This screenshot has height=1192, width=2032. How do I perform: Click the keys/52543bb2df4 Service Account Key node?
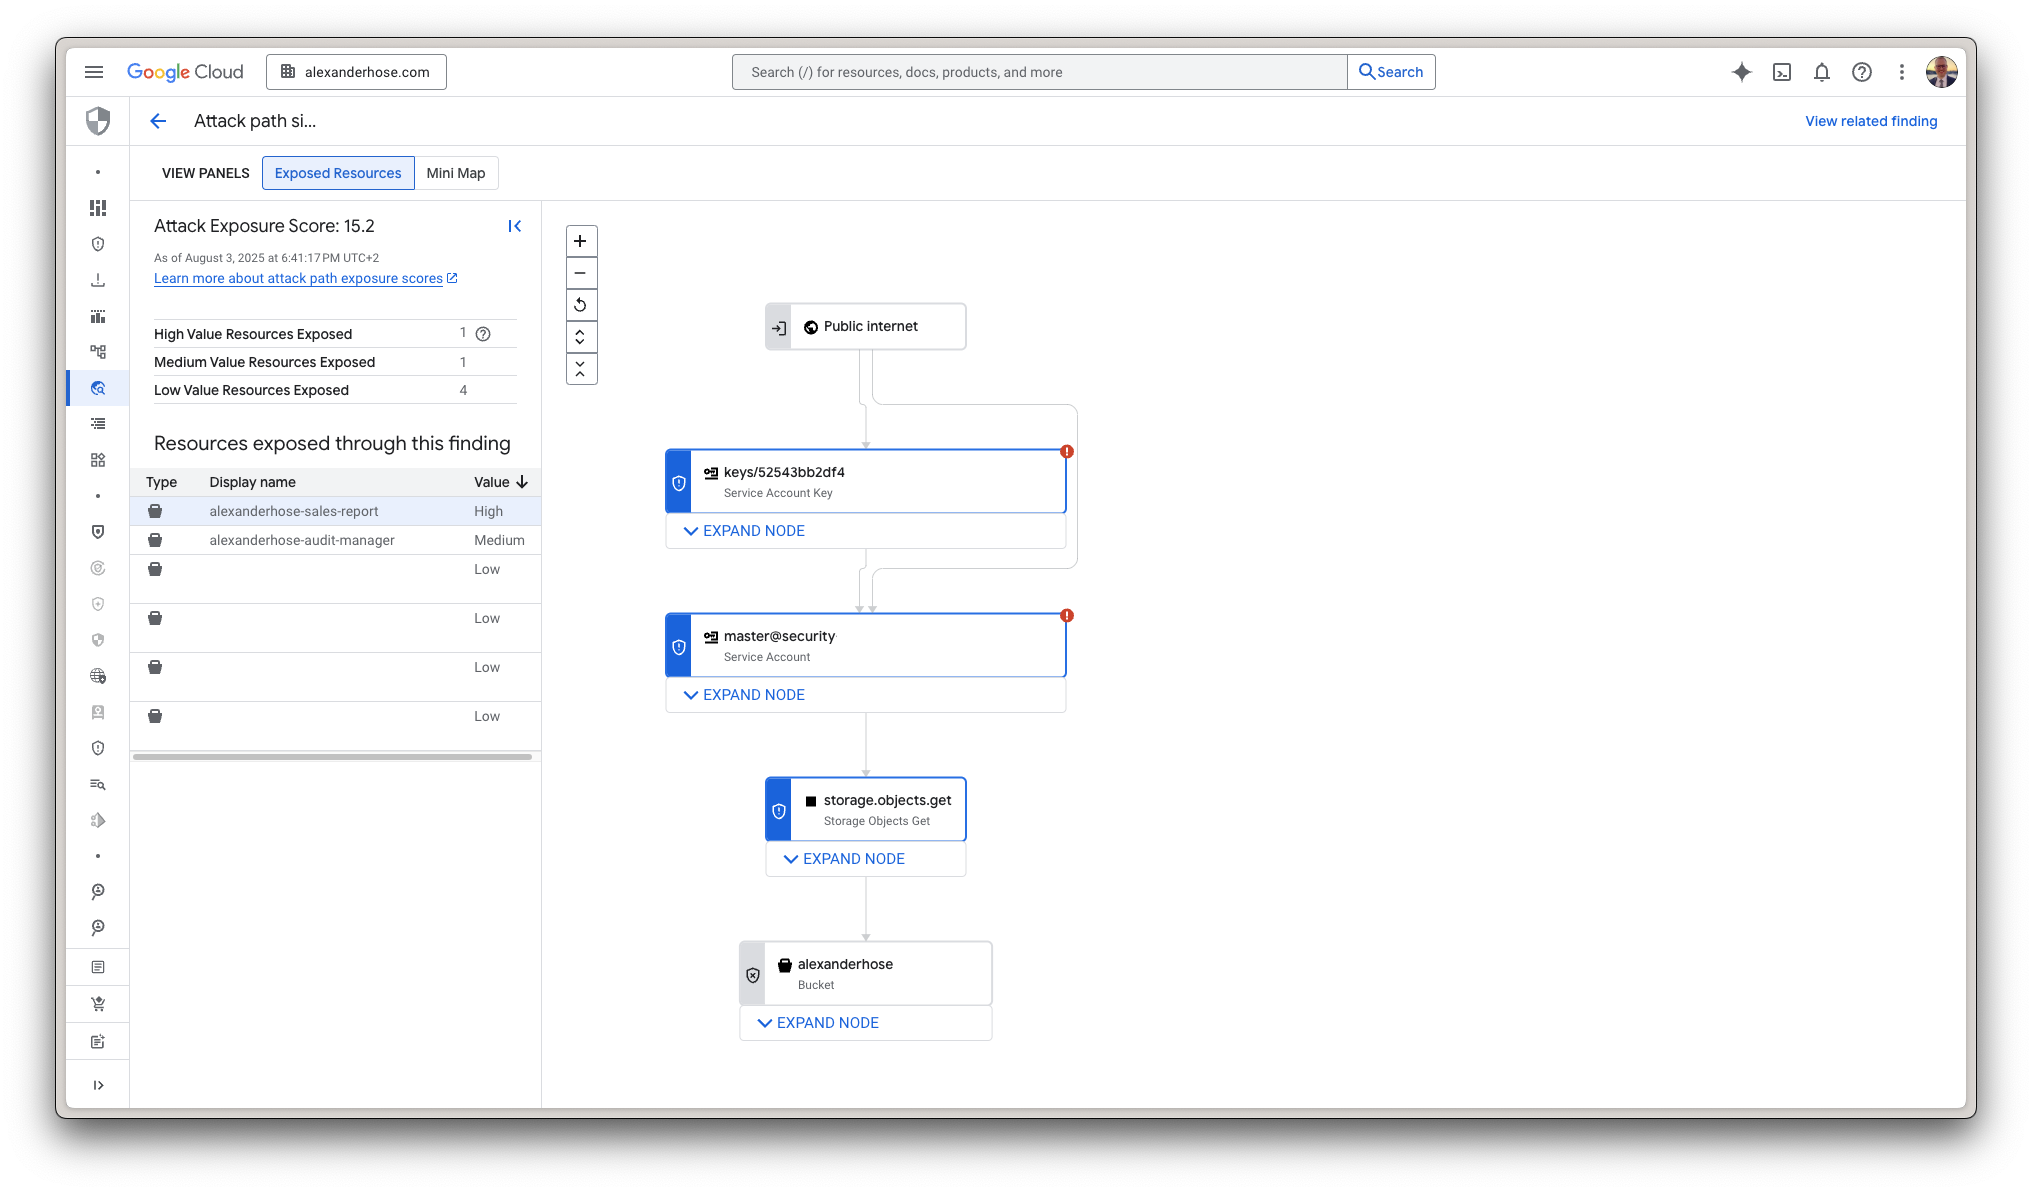(x=866, y=481)
